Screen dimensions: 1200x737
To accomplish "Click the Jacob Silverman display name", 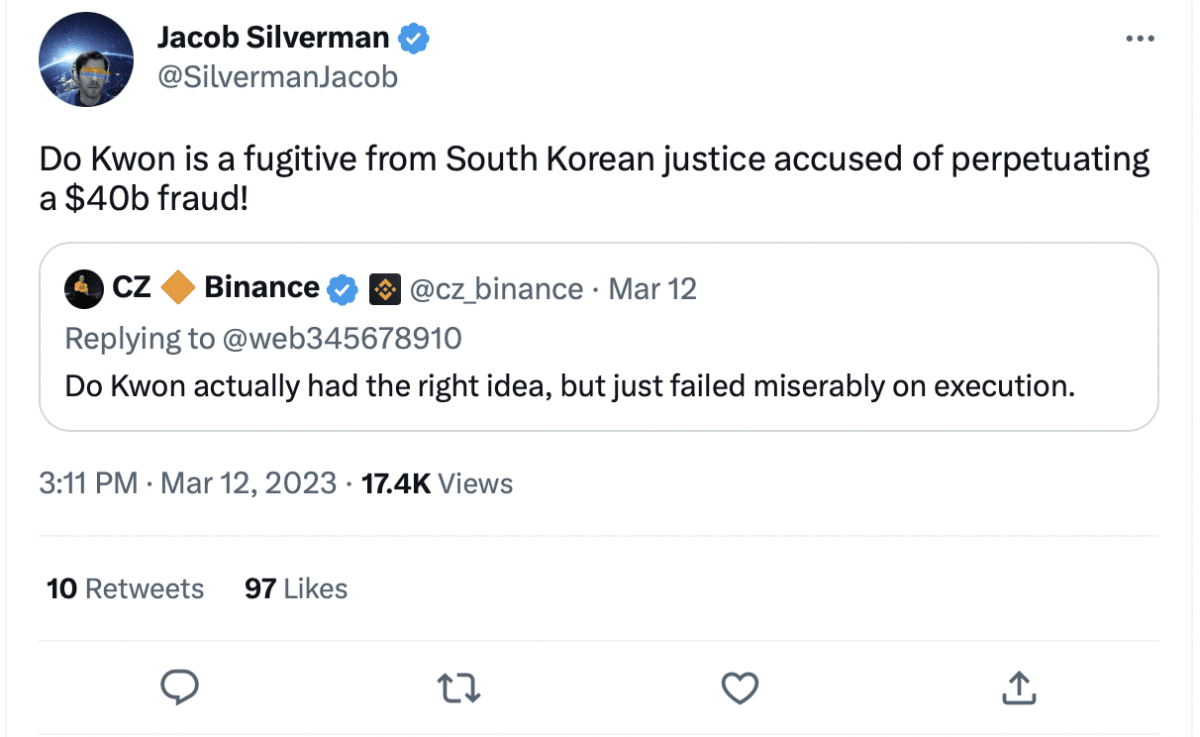I will pyautogui.click(x=272, y=38).
